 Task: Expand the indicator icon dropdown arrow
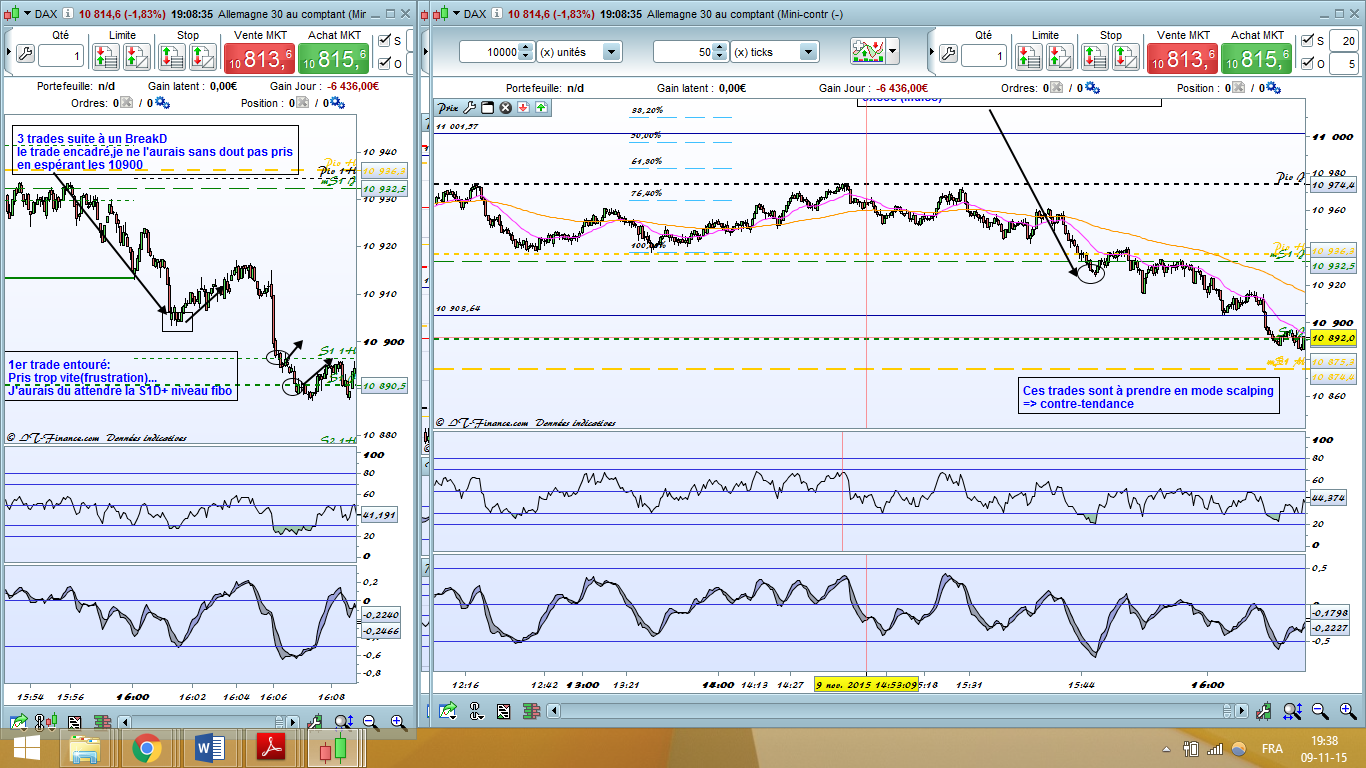[x=892, y=51]
